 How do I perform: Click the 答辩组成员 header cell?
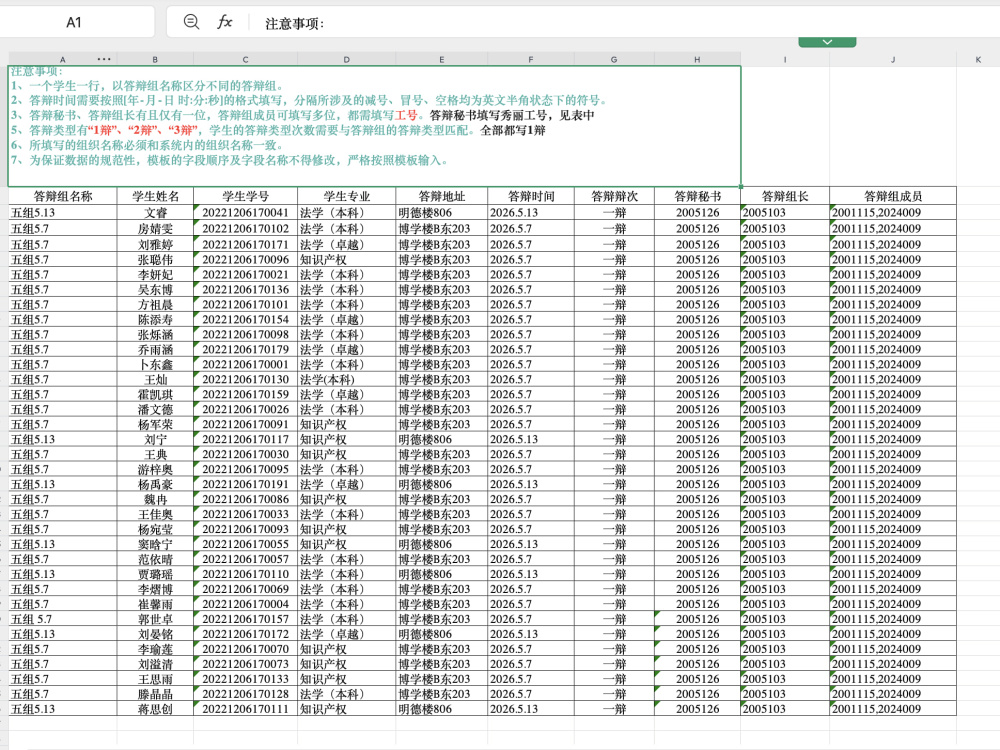(893, 196)
